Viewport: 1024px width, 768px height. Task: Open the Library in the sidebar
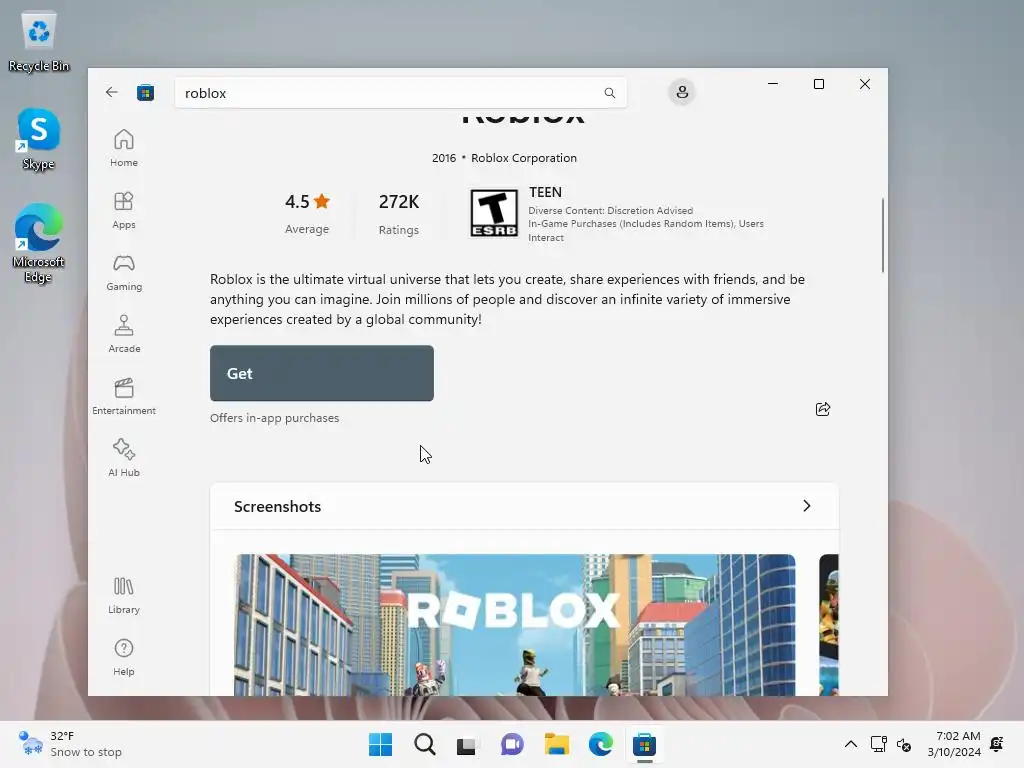(124, 596)
